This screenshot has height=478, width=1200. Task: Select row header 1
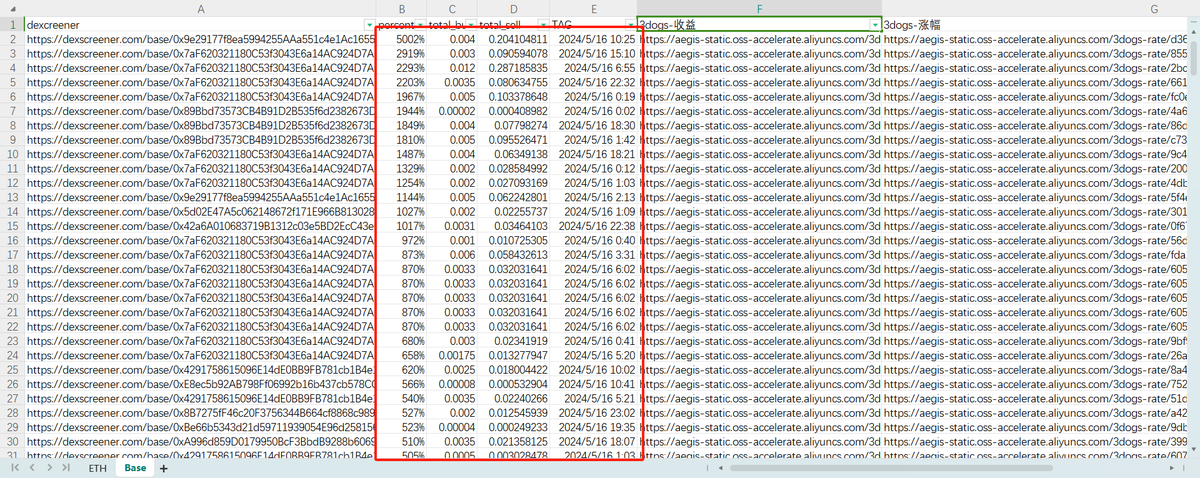coord(12,24)
